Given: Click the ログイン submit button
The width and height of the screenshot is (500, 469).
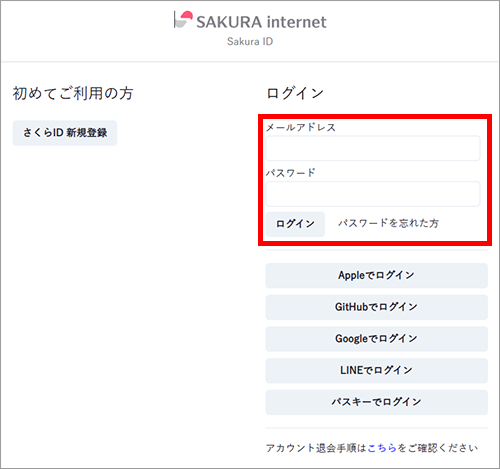Looking at the screenshot, I should click(295, 224).
